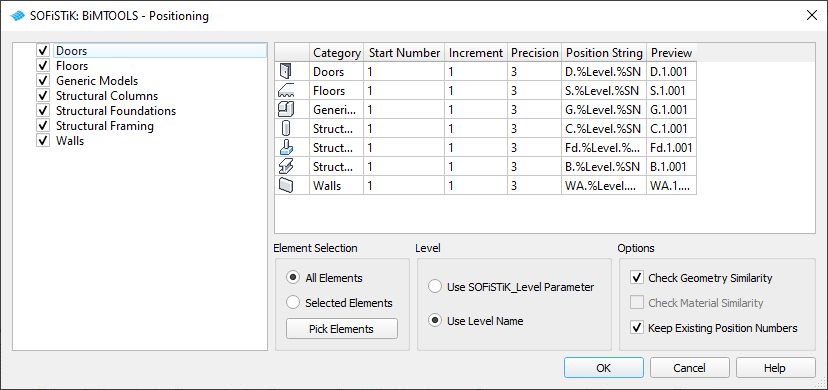Screen dimensions: 828x390
Task: Toggle the Structural Columns checkbox
Action: 43,96
